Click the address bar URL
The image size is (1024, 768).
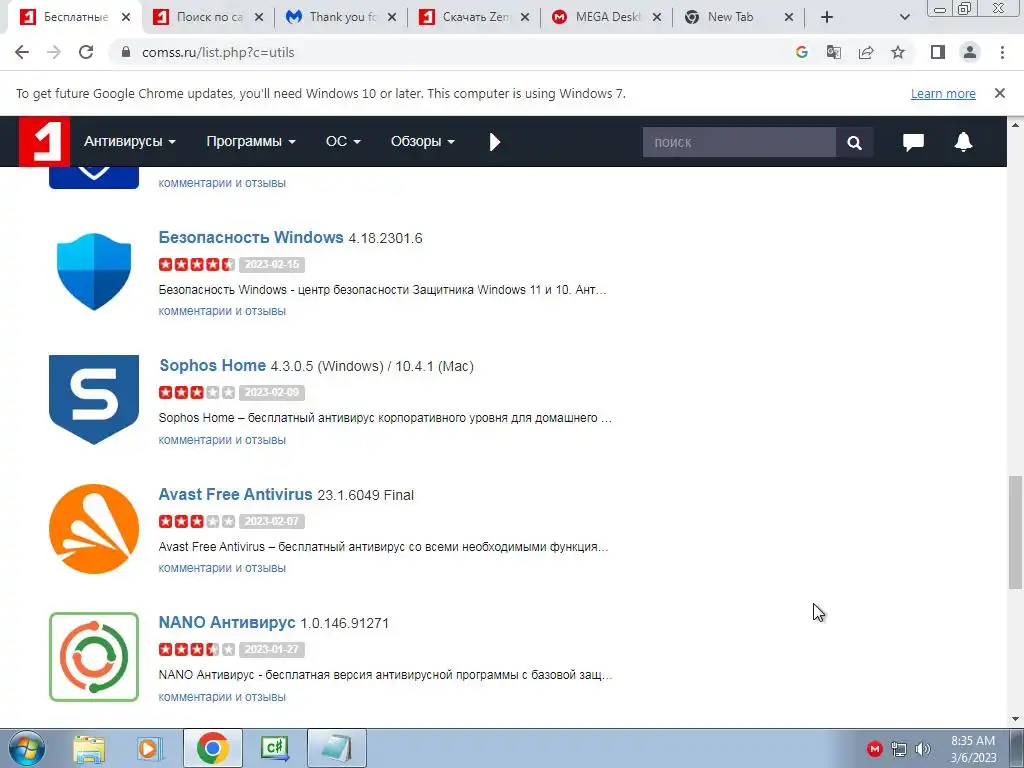pos(218,52)
